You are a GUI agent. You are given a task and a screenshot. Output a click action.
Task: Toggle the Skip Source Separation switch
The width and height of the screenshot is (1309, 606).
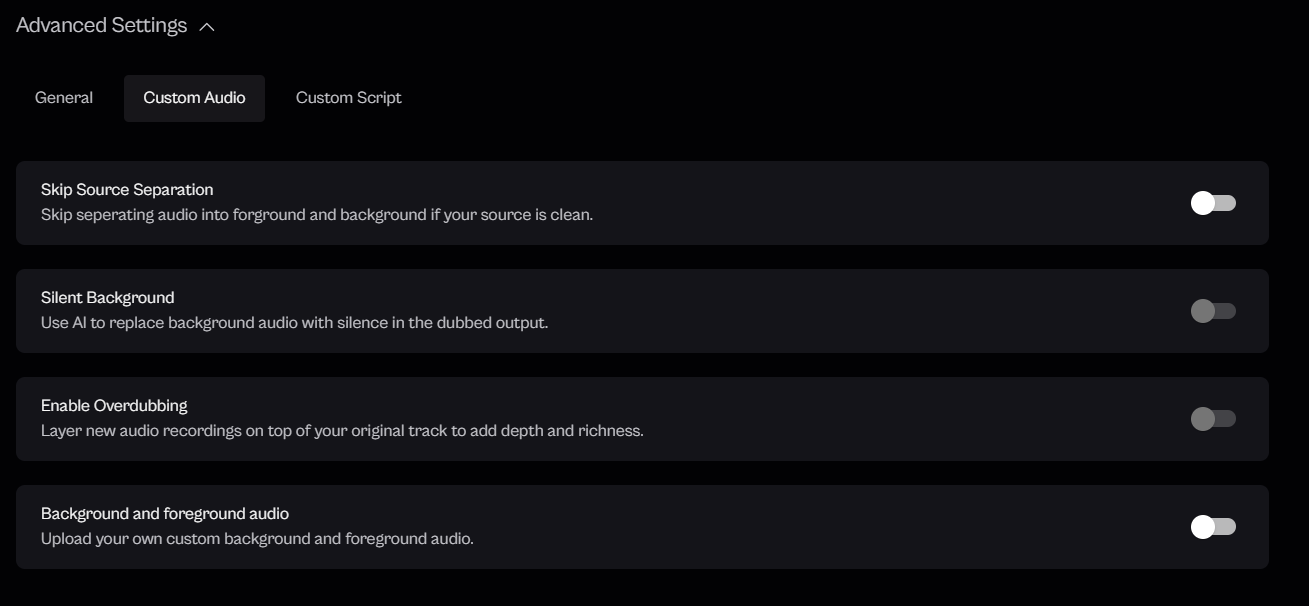tap(1213, 203)
